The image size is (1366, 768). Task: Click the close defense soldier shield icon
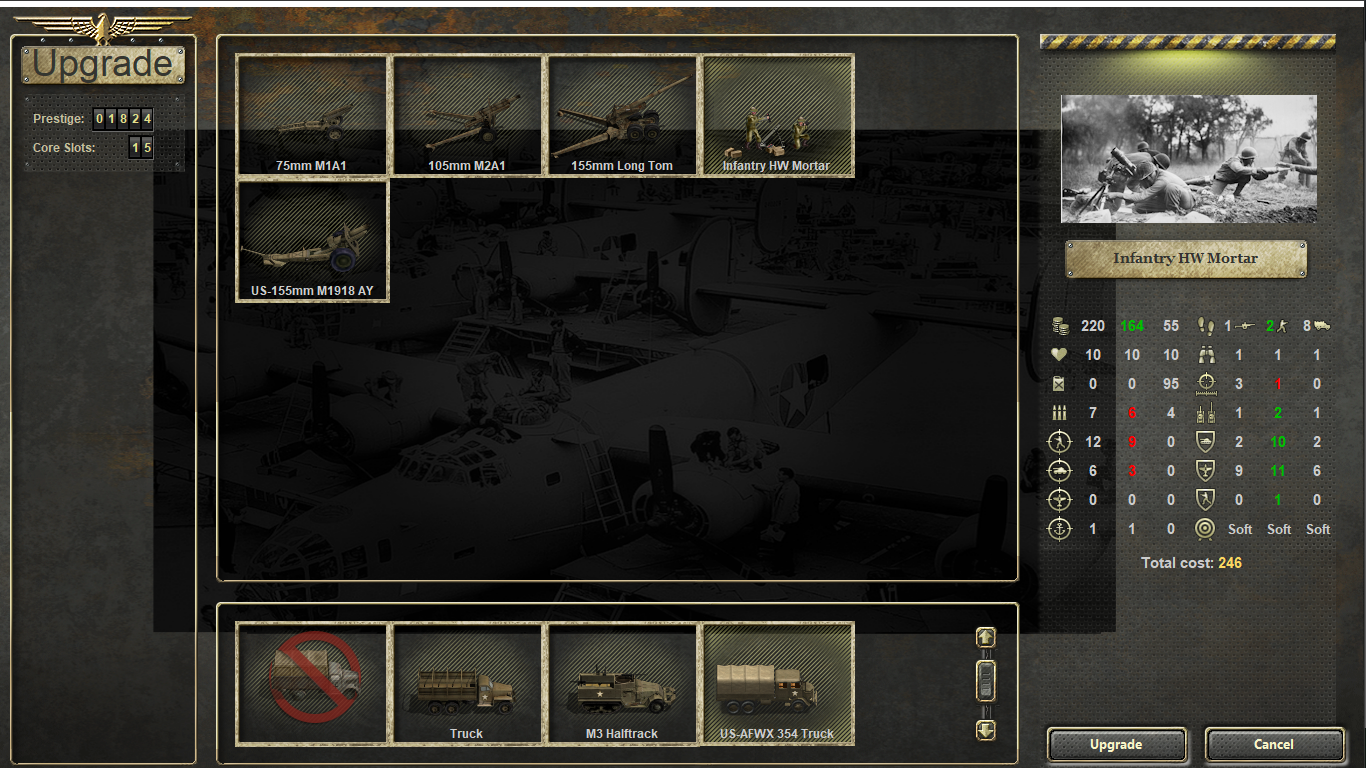(1206, 500)
